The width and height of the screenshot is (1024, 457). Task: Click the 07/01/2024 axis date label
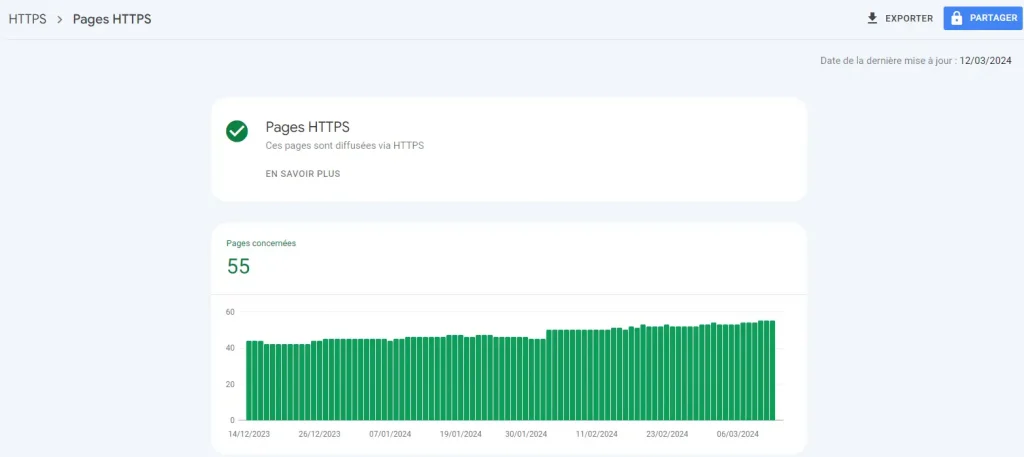point(390,434)
